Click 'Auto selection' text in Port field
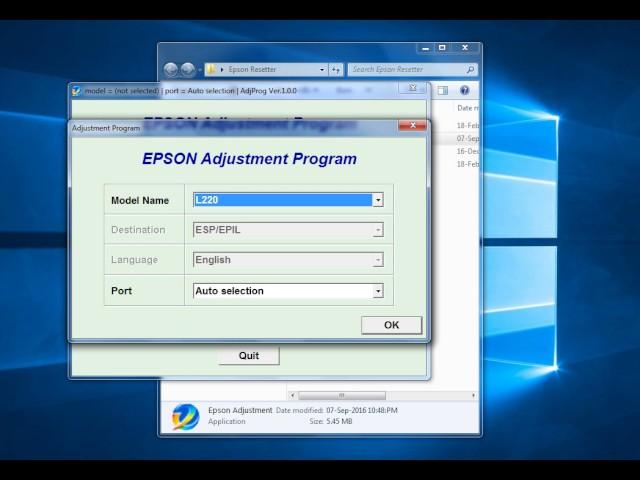 [x=229, y=291]
